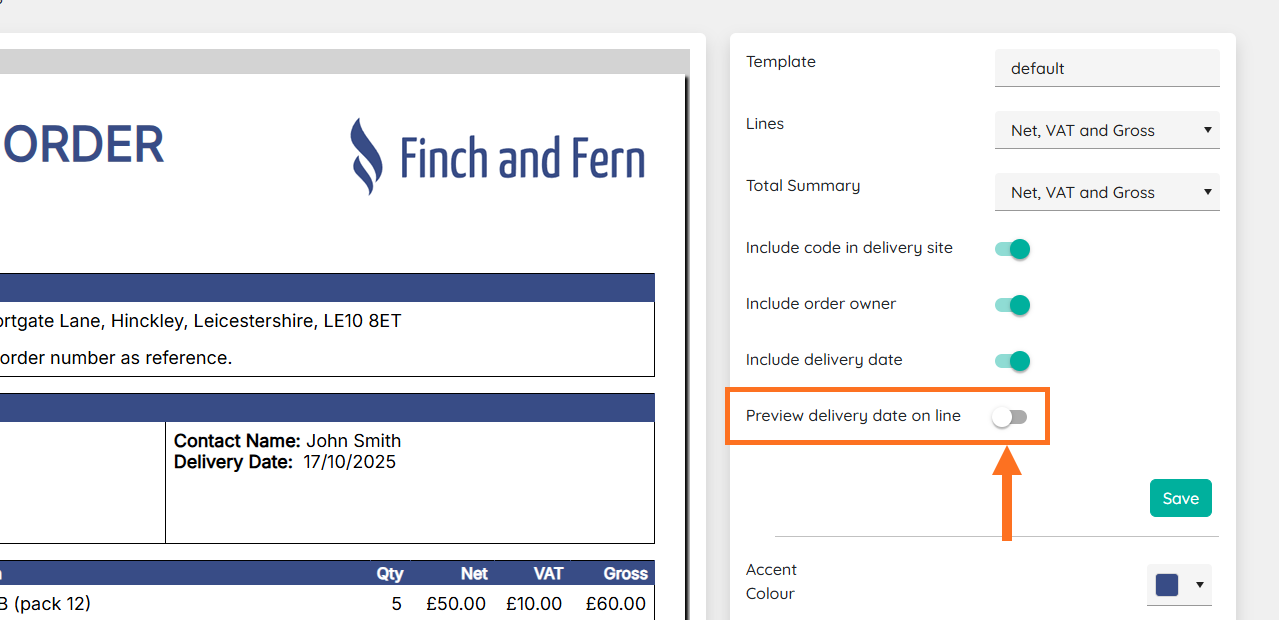Switch off the Include delivery date toggle
This screenshot has width=1279, height=620.
point(1012,361)
